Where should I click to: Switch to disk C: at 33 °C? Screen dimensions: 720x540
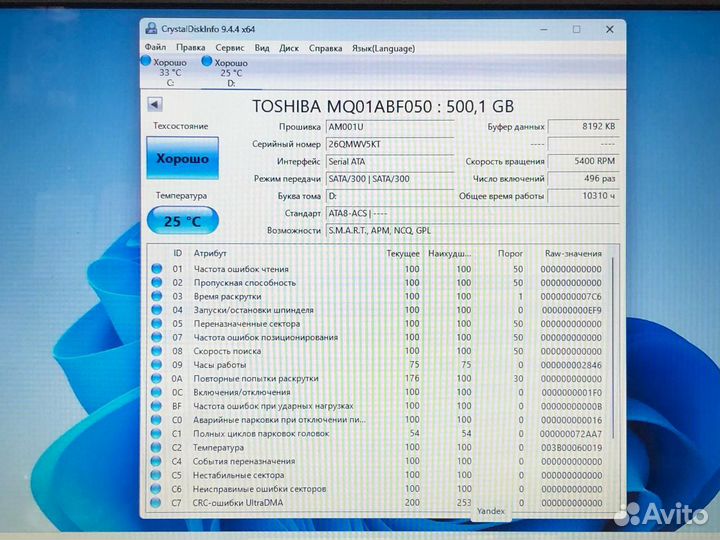pos(165,72)
